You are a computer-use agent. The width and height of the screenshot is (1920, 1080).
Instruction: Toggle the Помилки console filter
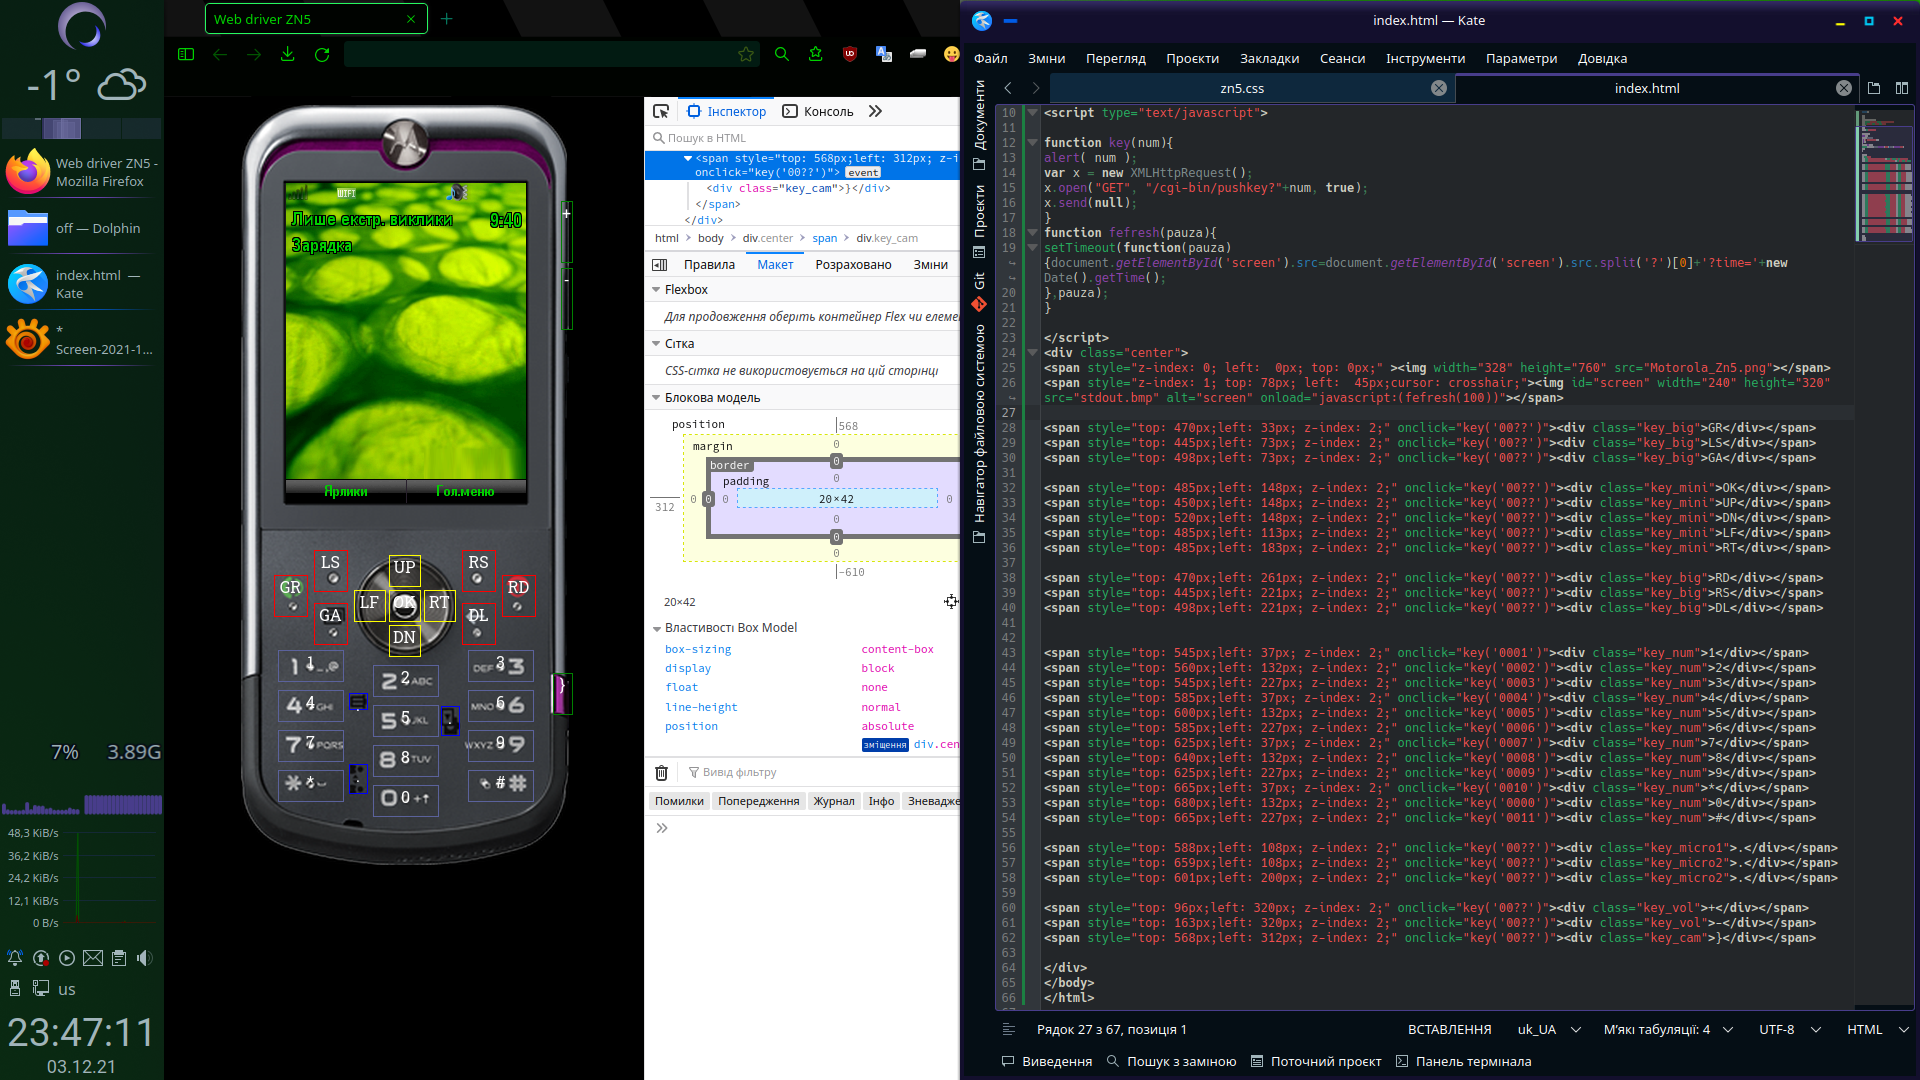679,801
